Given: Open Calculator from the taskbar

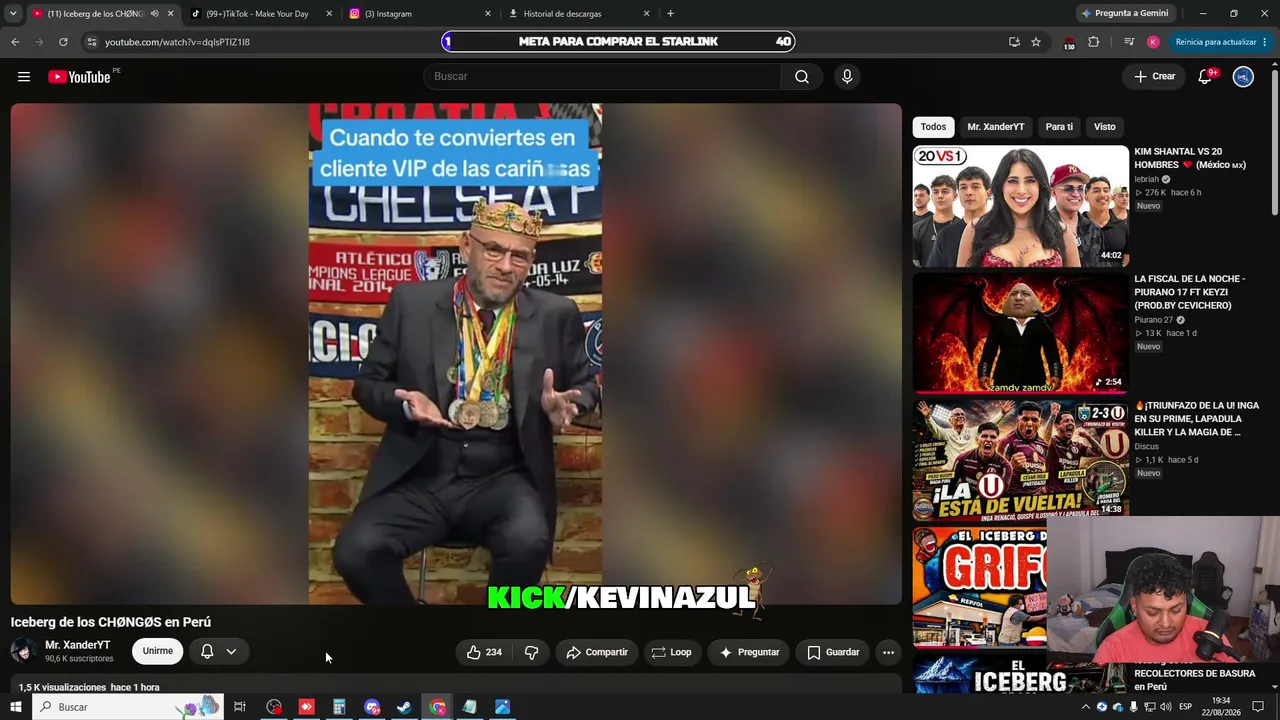Looking at the screenshot, I should (339, 707).
